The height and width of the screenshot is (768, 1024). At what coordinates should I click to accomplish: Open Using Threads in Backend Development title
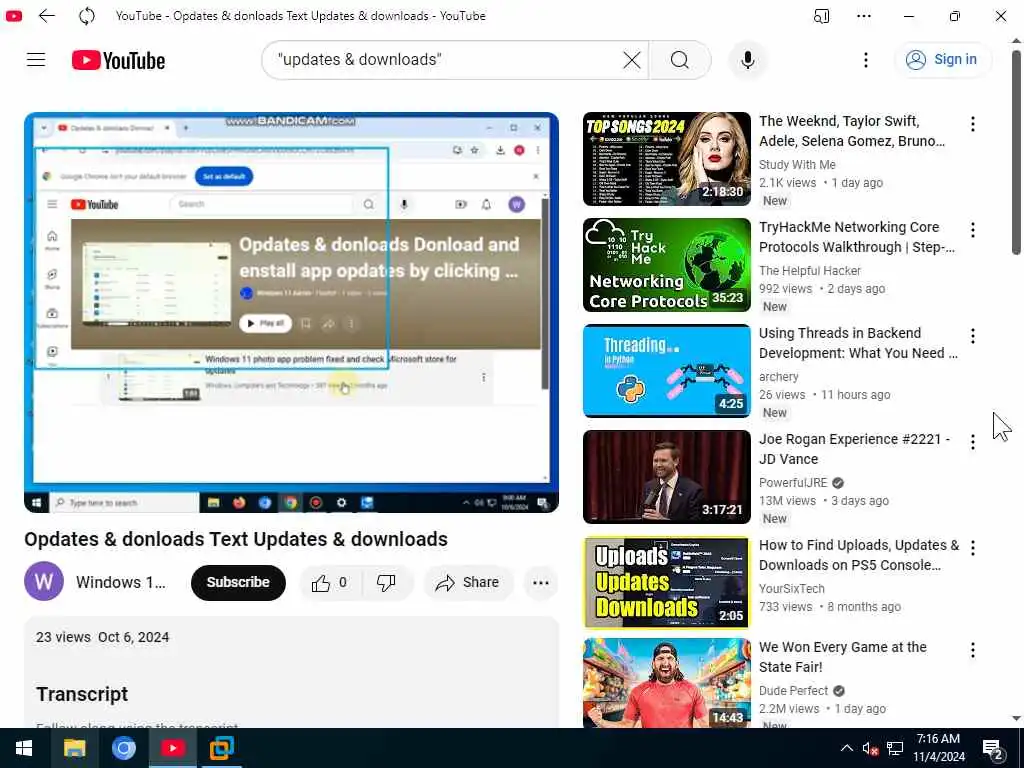point(858,343)
